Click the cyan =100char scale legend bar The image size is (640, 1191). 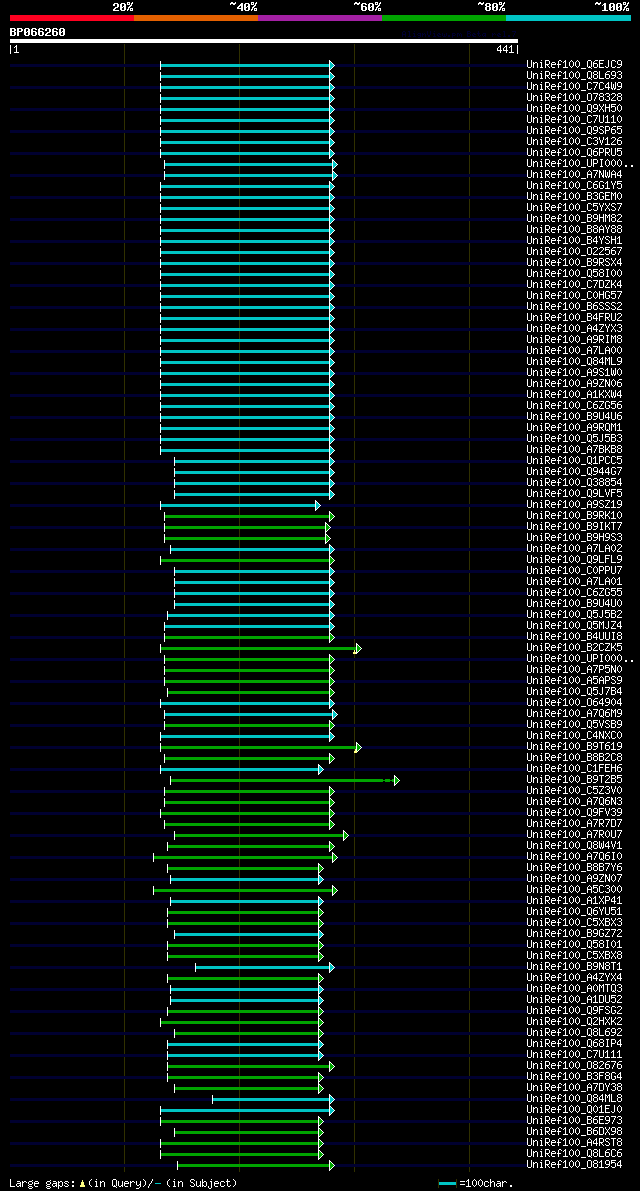pyautogui.click(x=448, y=1184)
